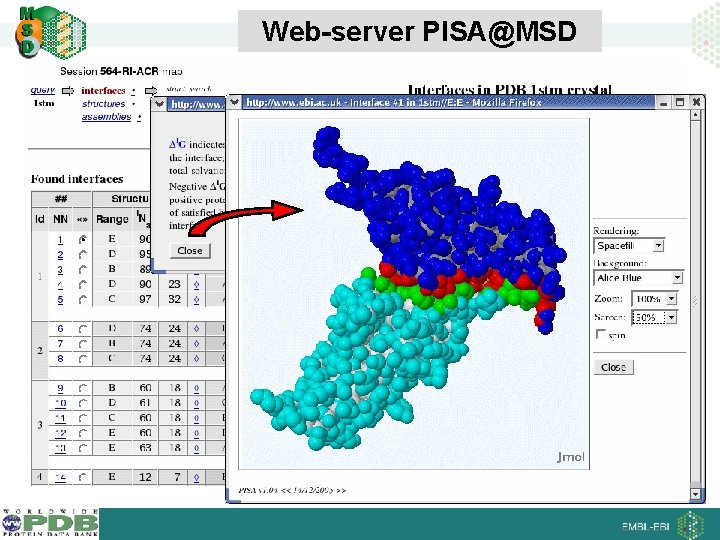Click the diamond link in interface row 8
Viewport: 720px width, 540px height.
(196, 359)
